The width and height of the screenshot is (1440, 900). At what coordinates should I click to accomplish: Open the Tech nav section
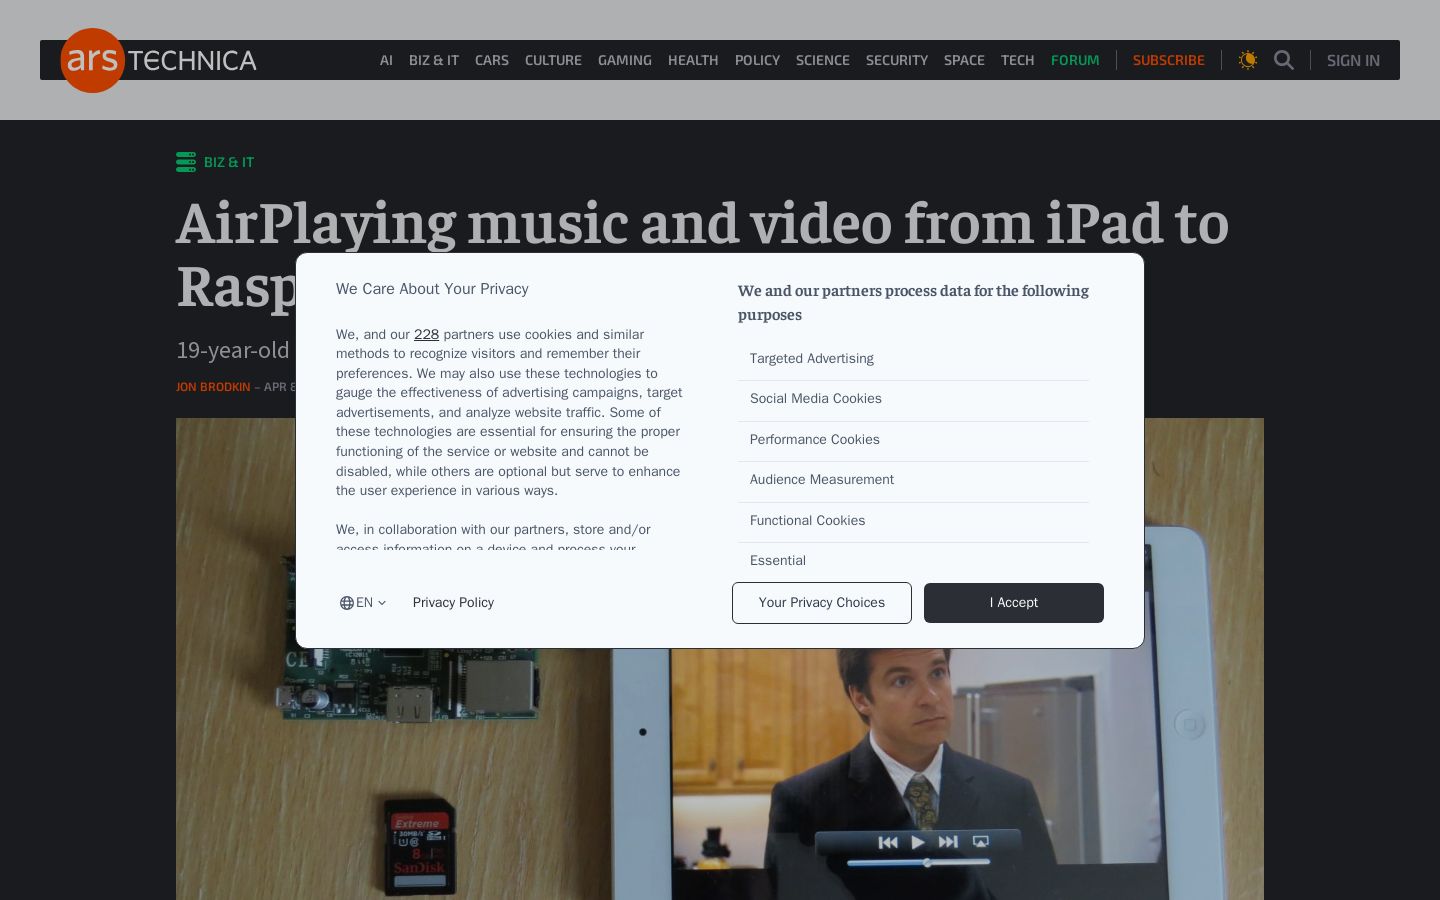(1018, 60)
